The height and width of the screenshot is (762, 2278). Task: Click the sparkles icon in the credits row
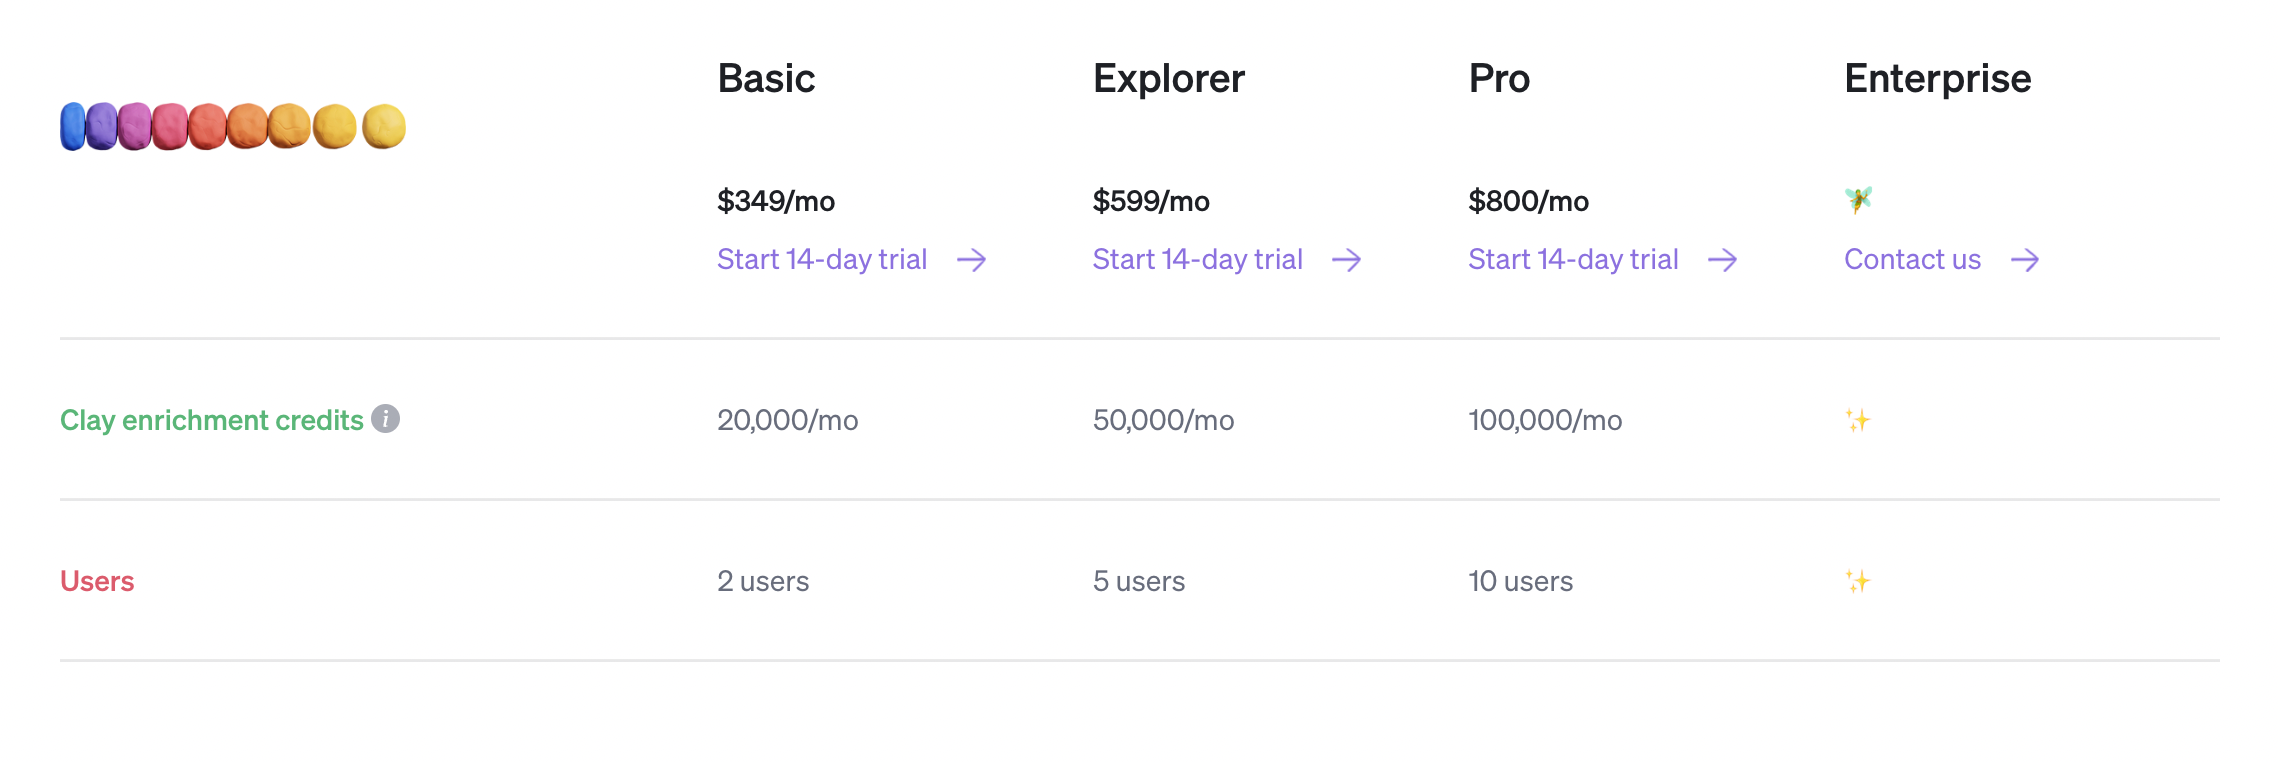1858,420
